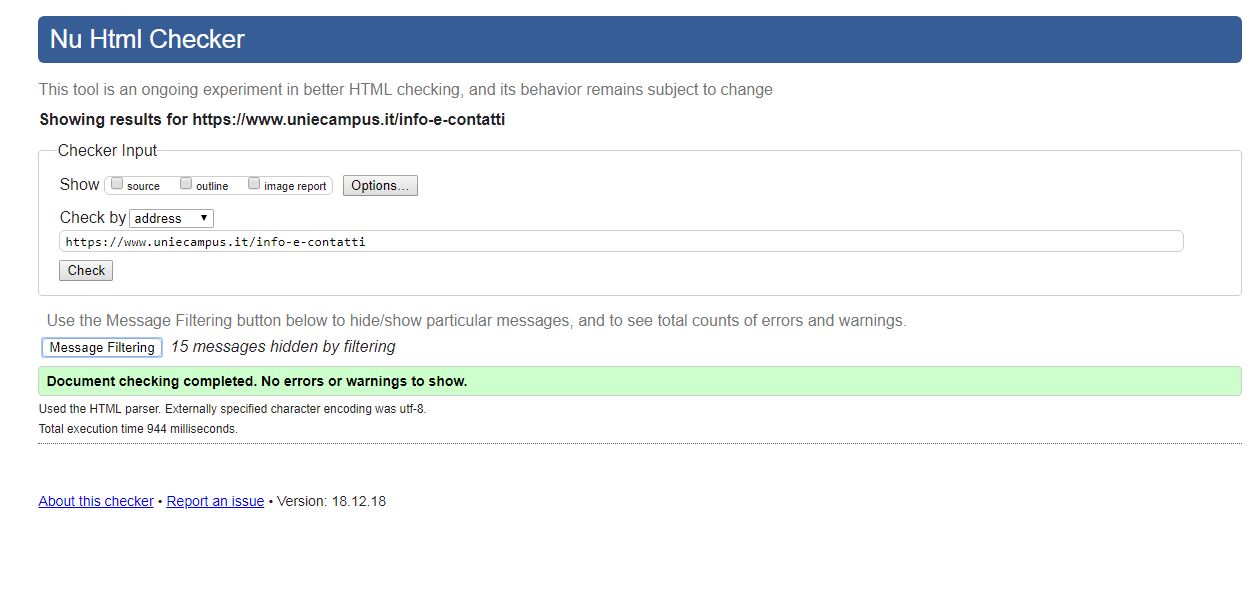This screenshot has width=1250, height=614.
Task: Click the '15 messages hidden by filtering' text
Action: click(x=283, y=347)
